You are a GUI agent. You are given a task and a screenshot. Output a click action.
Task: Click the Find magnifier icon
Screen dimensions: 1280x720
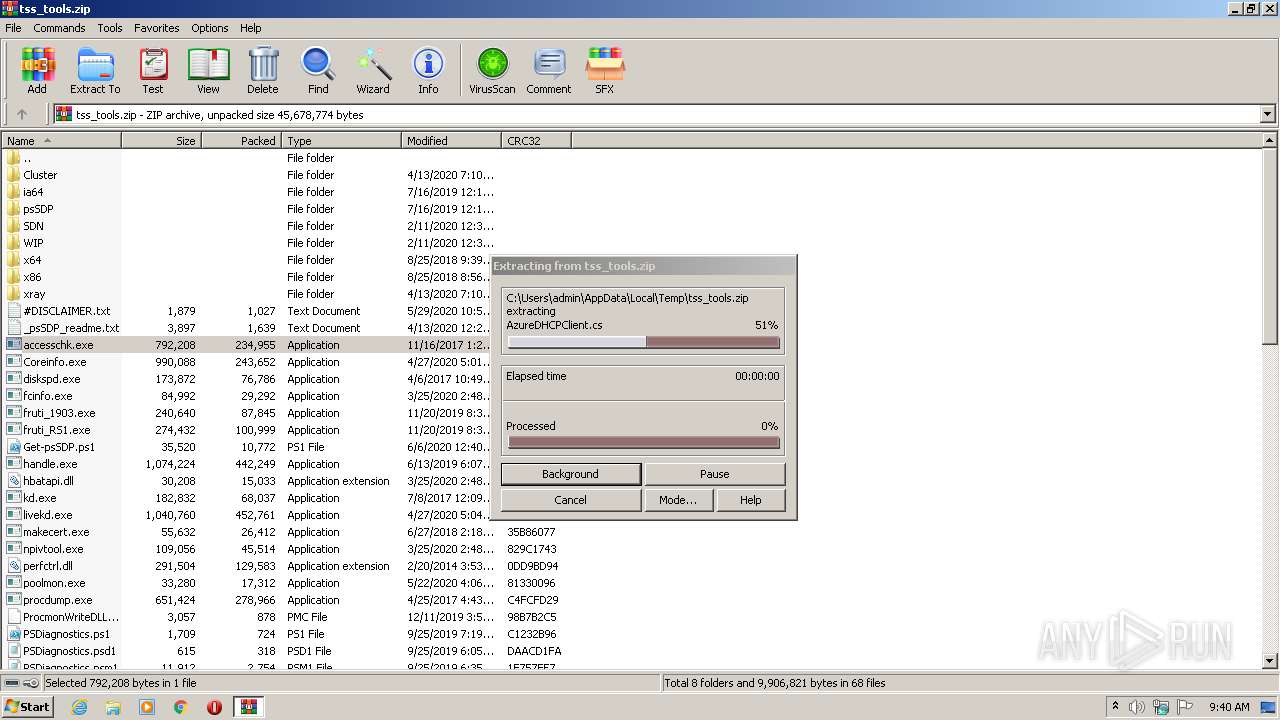(x=318, y=71)
